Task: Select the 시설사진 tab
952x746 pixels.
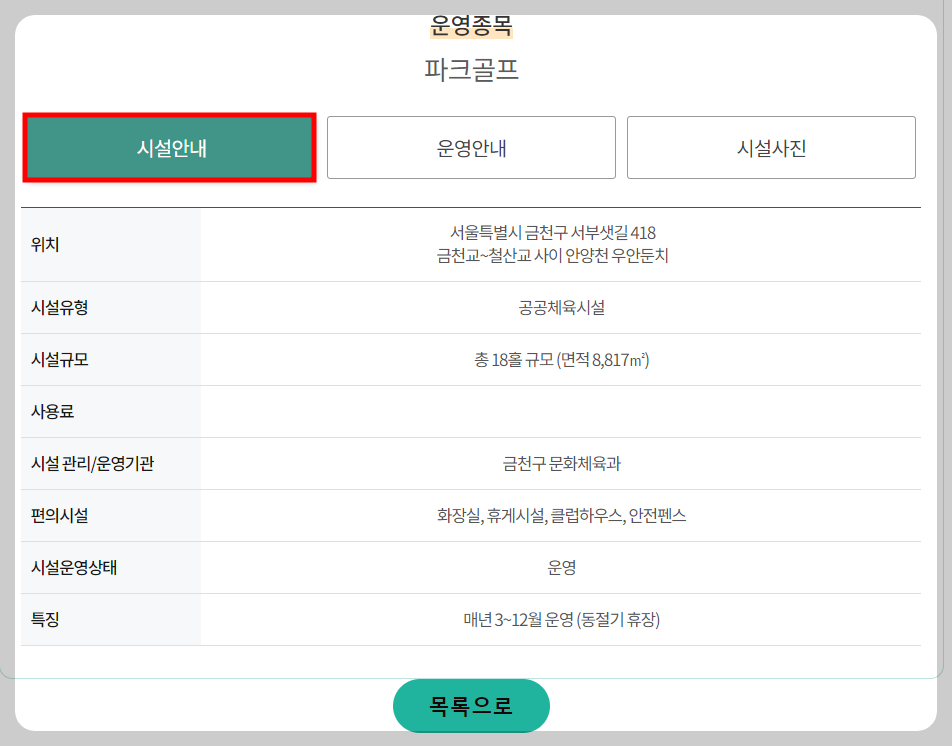Action: [x=770, y=147]
